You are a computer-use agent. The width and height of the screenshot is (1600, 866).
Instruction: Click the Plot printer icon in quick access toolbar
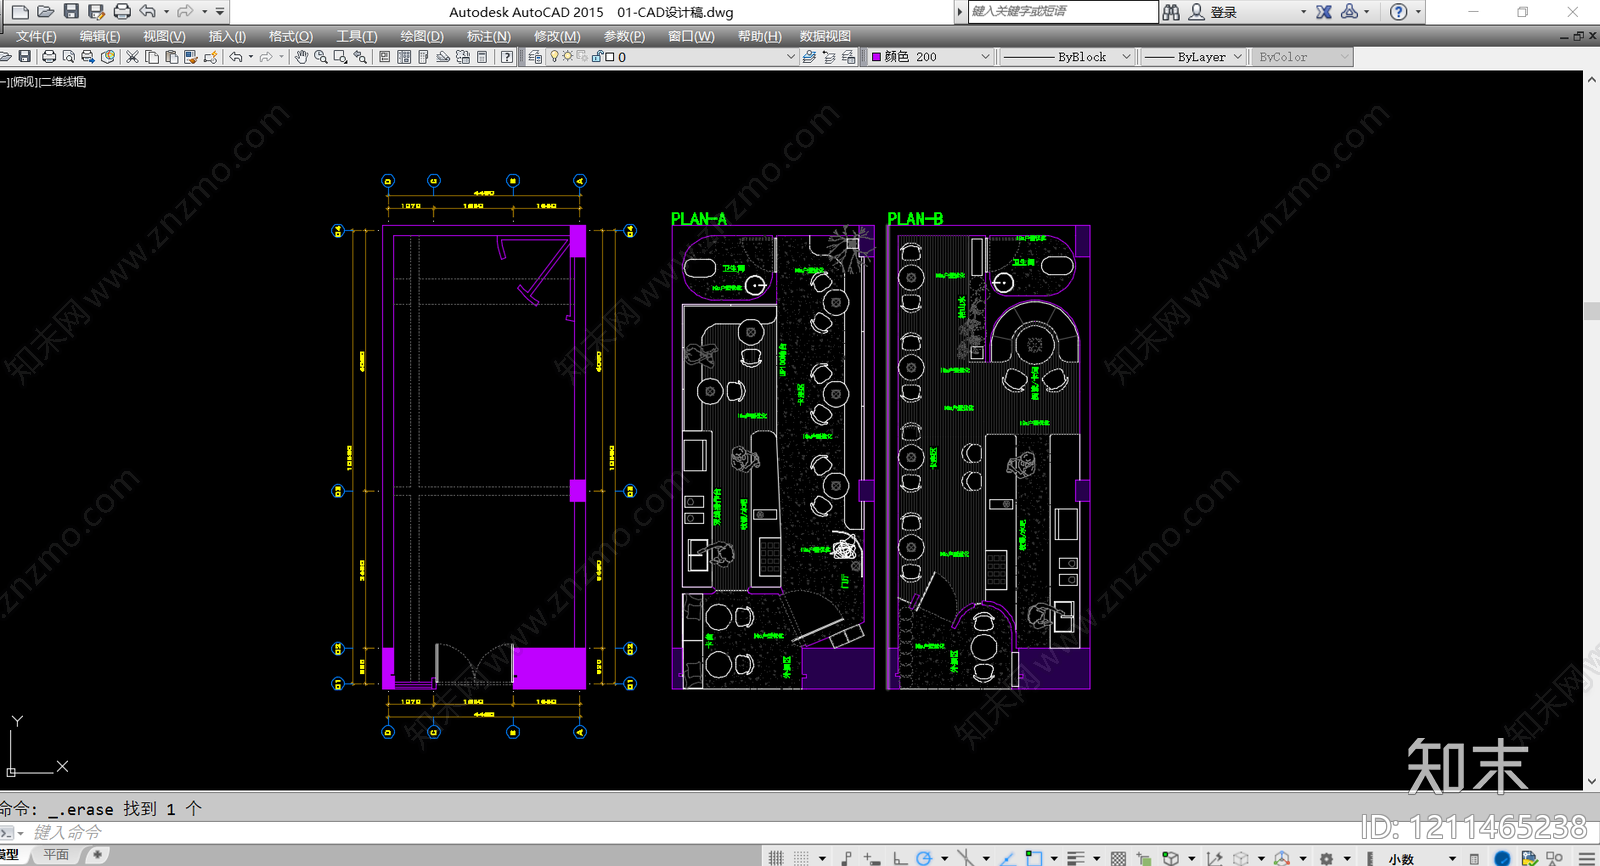click(122, 12)
